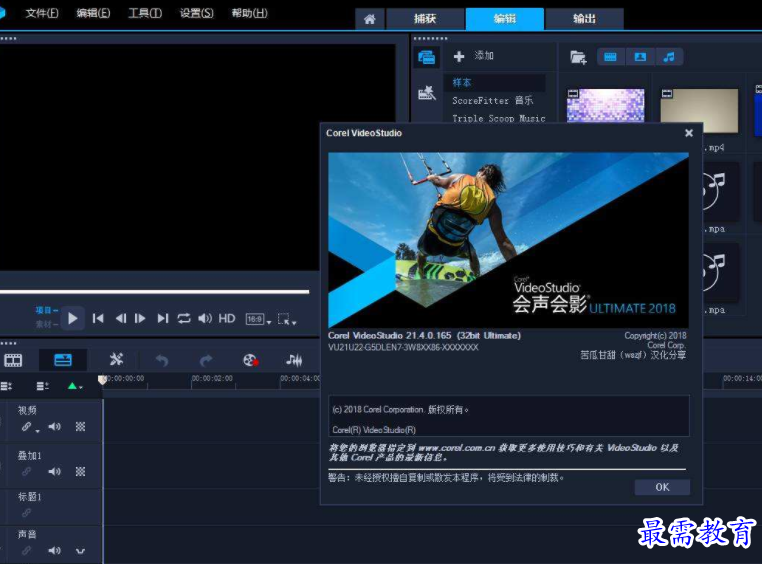This screenshot has height=564, width=762.
Task: Jump to the start of the project
Action: point(98,319)
